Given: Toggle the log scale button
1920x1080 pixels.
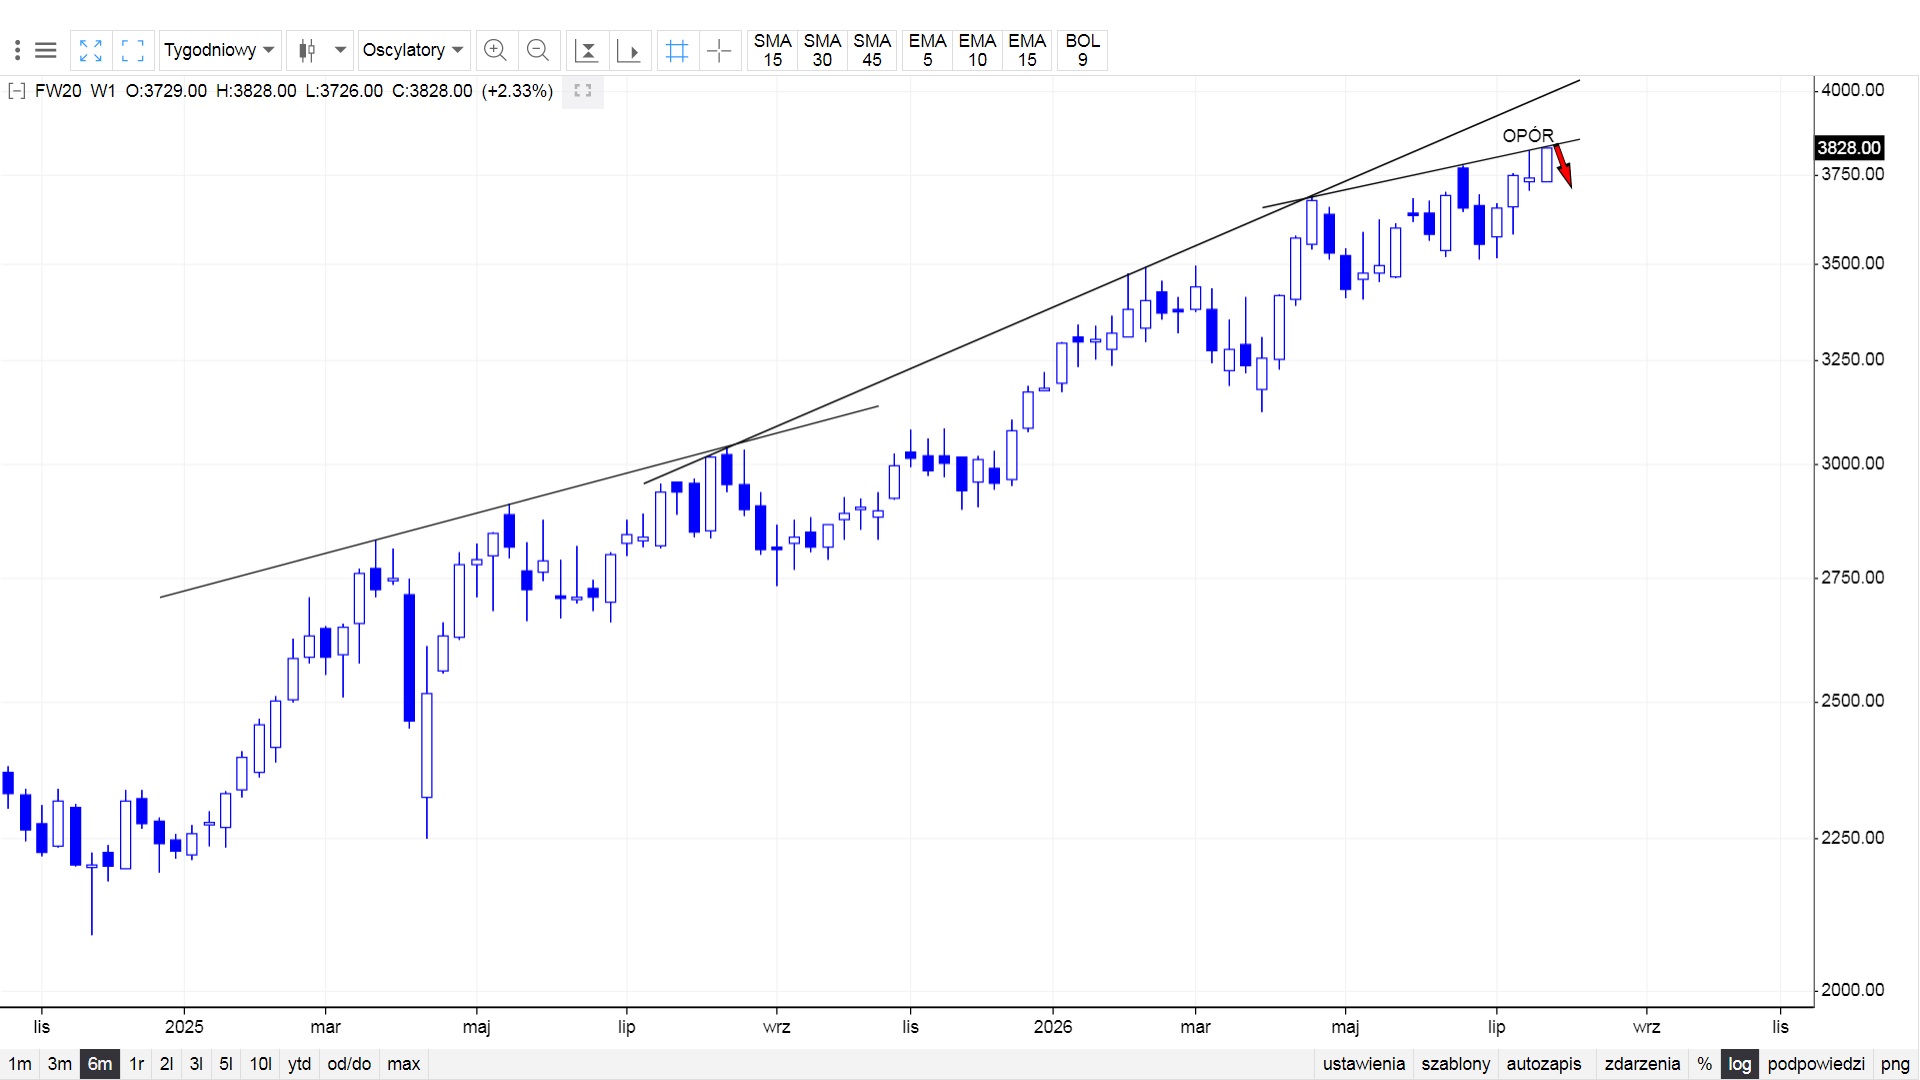Looking at the screenshot, I should point(1740,1064).
